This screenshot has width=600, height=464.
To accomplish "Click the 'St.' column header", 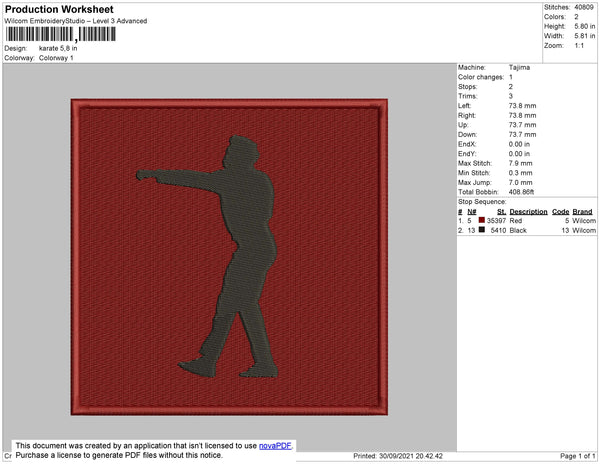I will tap(501, 212).
